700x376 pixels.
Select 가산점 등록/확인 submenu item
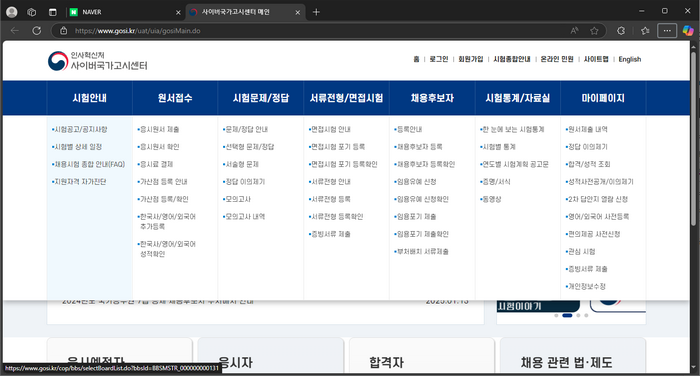click(x=163, y=199)
